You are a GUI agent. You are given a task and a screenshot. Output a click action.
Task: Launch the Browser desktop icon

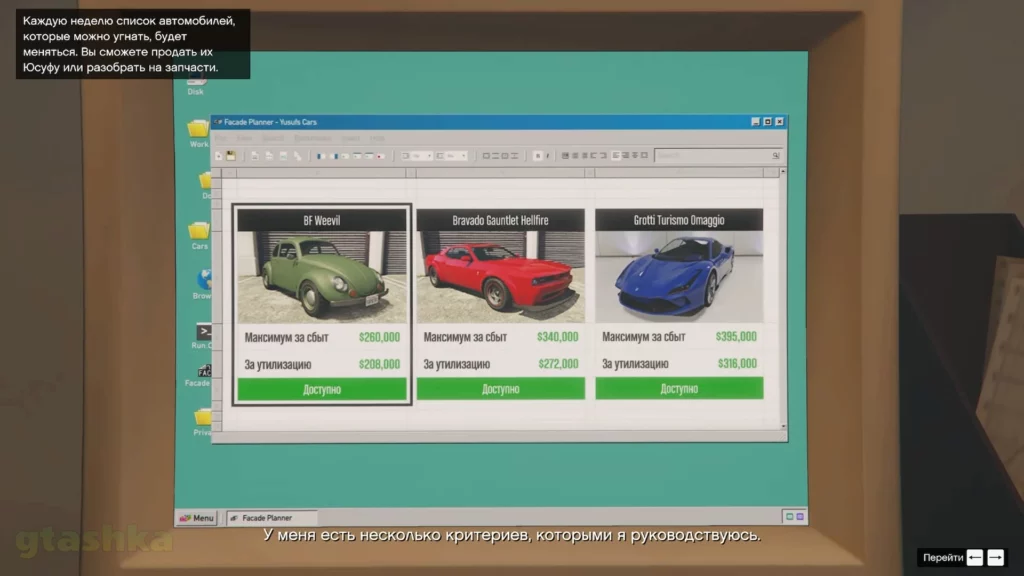coord(204,281)
